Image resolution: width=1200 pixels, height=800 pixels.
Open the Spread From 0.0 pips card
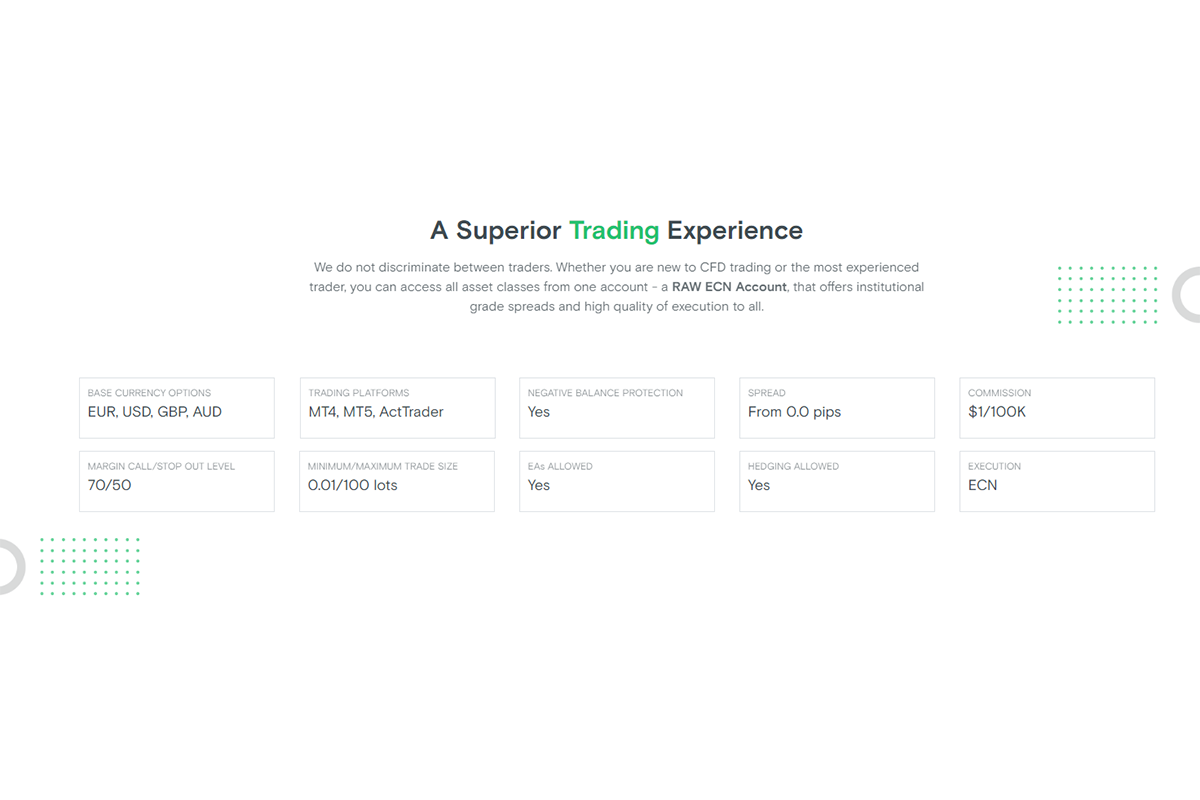click(x=837, y=408)
